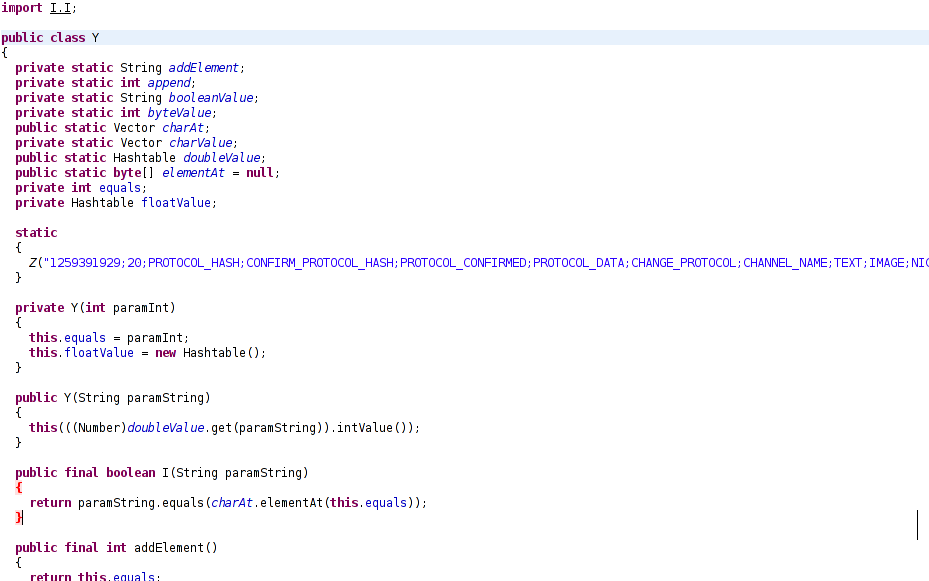Click the I.I import link
This screenshot has width=929, height=581.
pyautogui.click(x=62, y=8)
